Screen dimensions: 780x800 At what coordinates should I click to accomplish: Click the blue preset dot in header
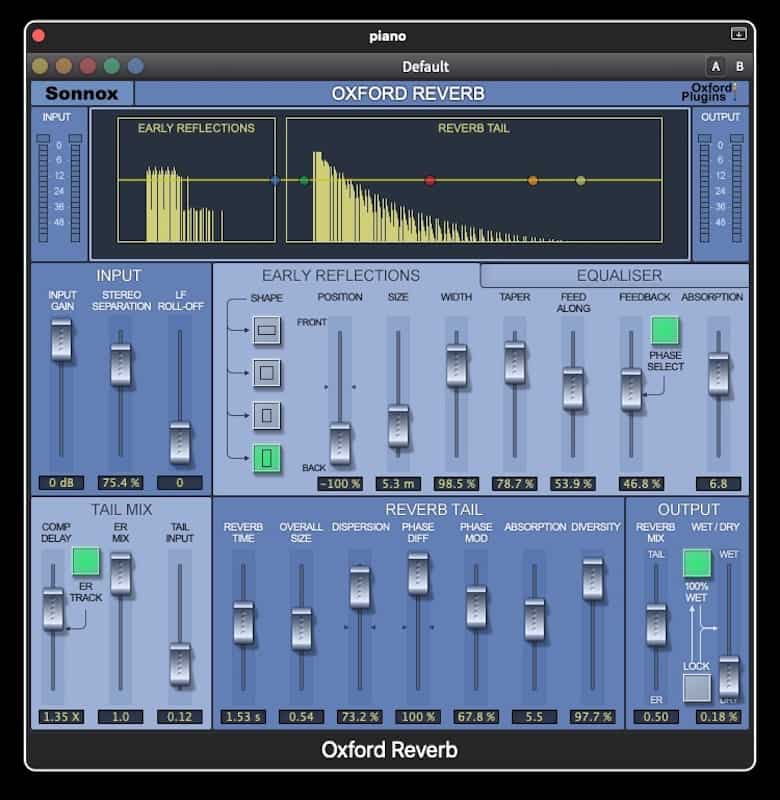136,66
